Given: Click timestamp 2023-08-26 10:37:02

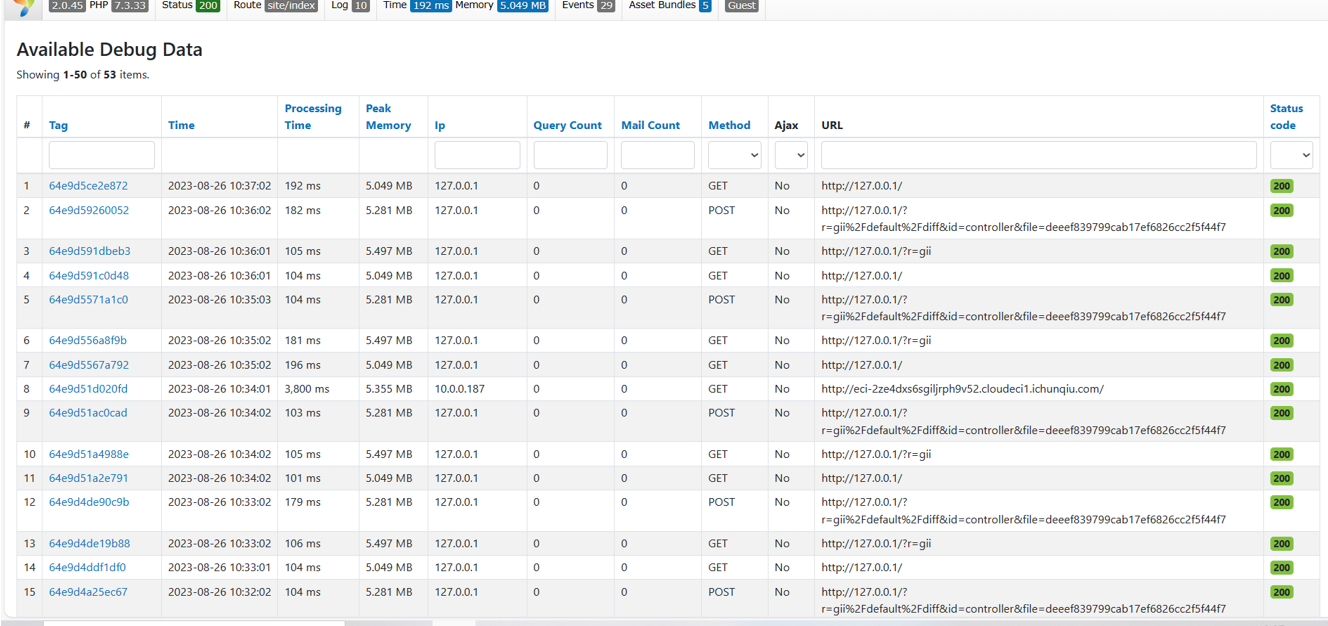Looking at the screenshot, I should tap(219, 186).
